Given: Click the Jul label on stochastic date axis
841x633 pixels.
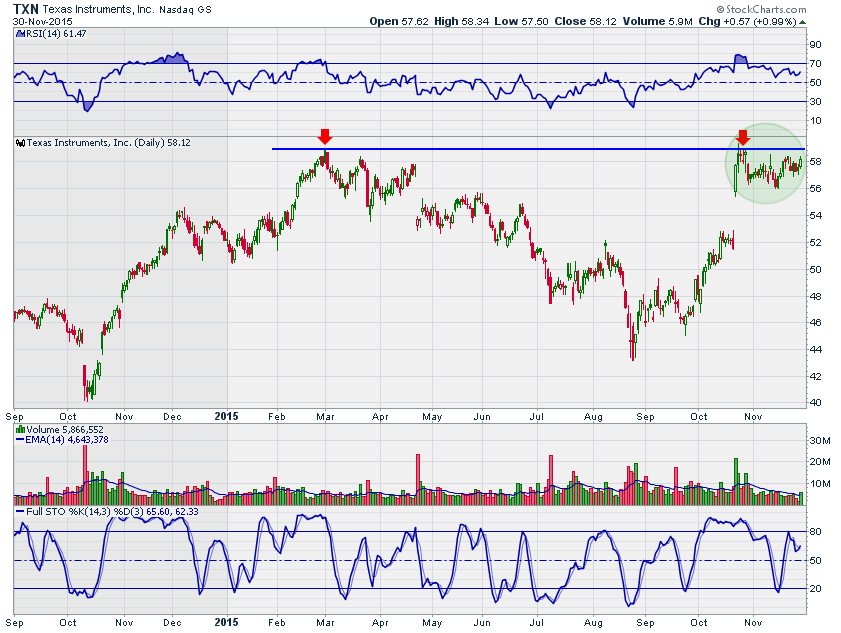Looking at the screenshot, I should click(x=536, y=622).
